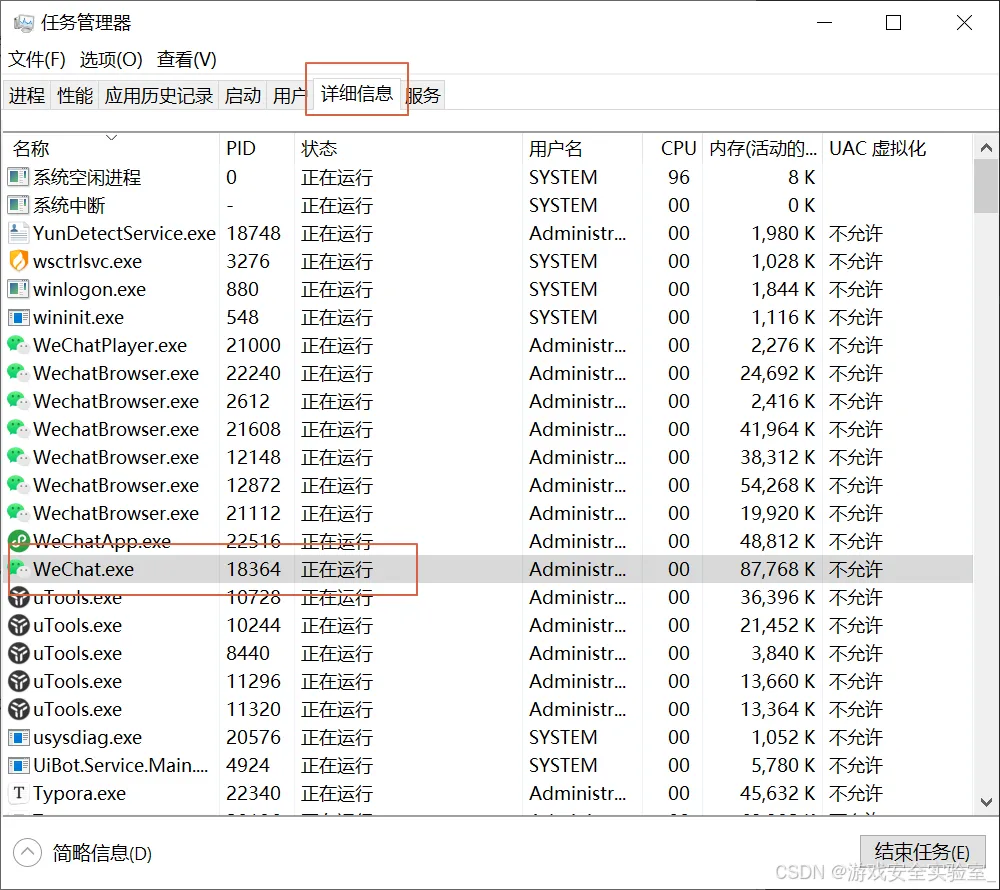Select the 详细信息 tab
Image resolution: width=1000 pixels, height=890 pixels.
pos(357,94)
